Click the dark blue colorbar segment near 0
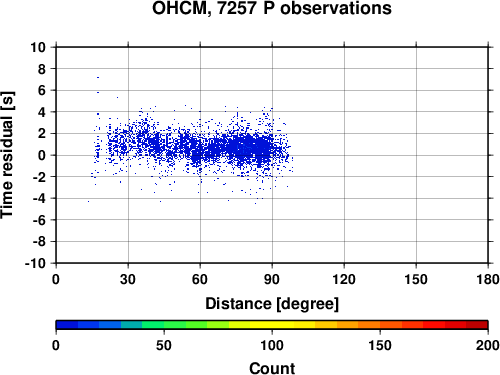 67,325
